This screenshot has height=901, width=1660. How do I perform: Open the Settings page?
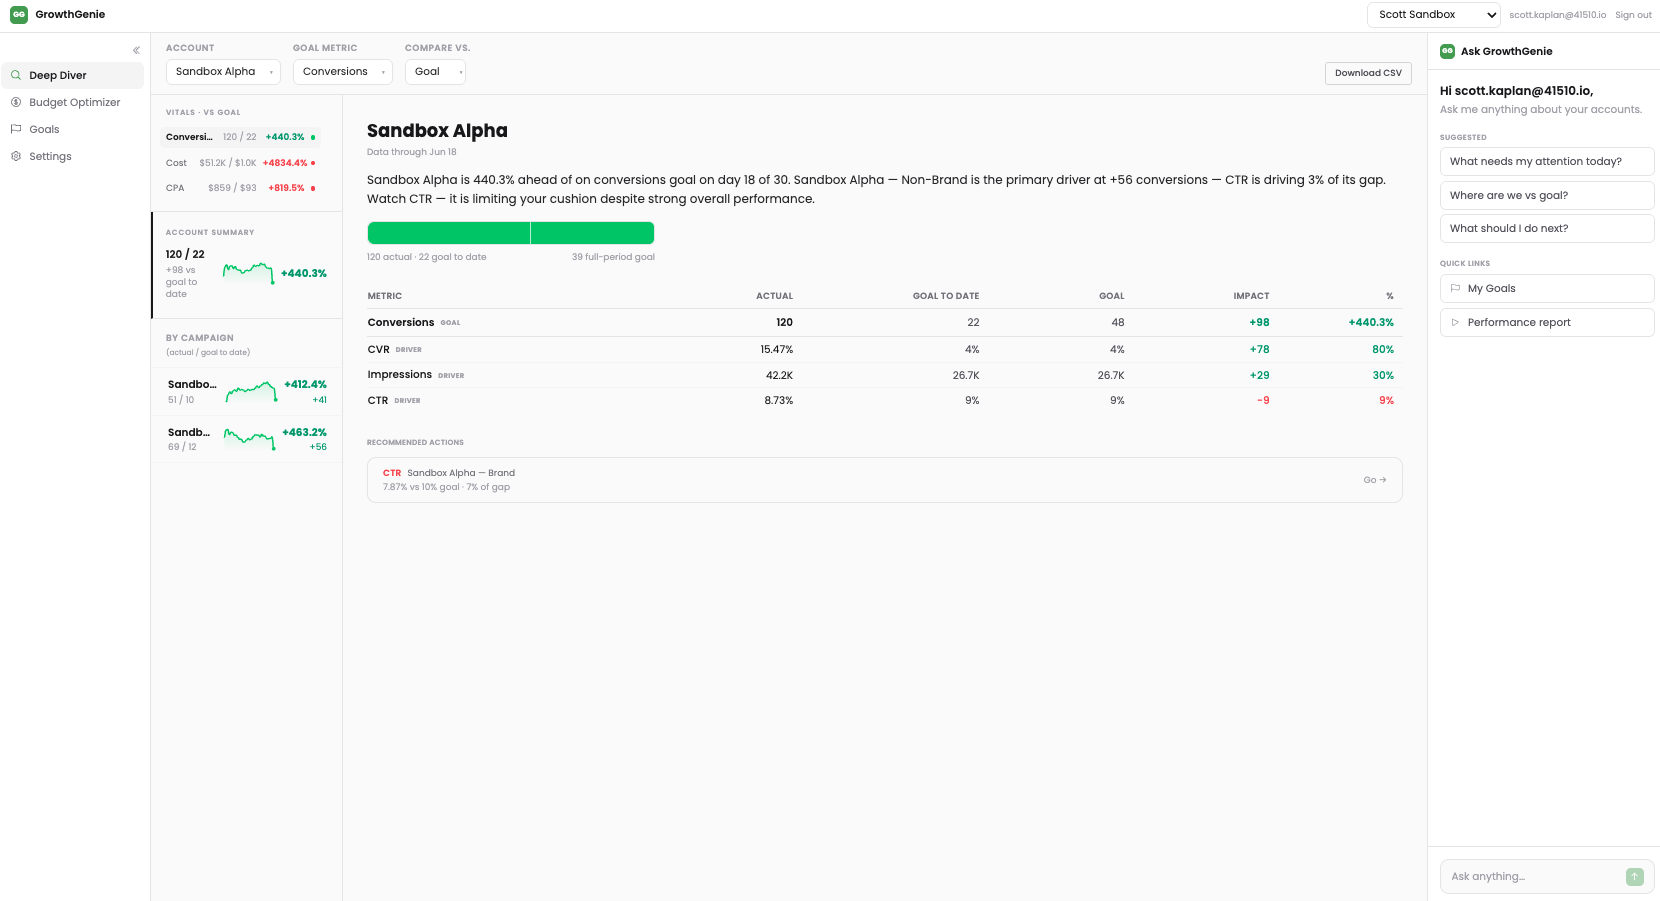click(x=73, y=156)
